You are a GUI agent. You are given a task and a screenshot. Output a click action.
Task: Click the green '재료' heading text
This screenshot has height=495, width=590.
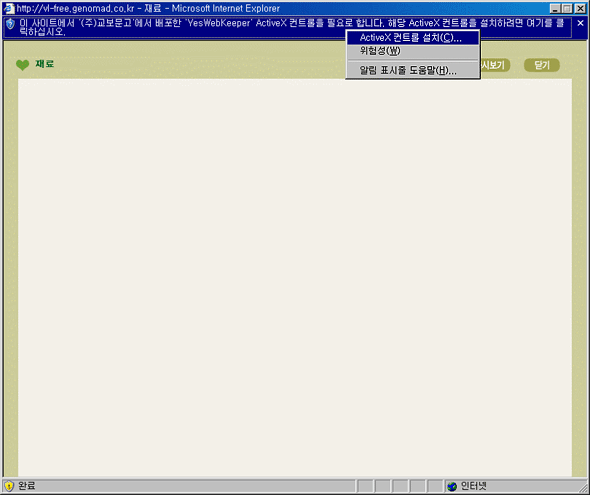point(44,64)
